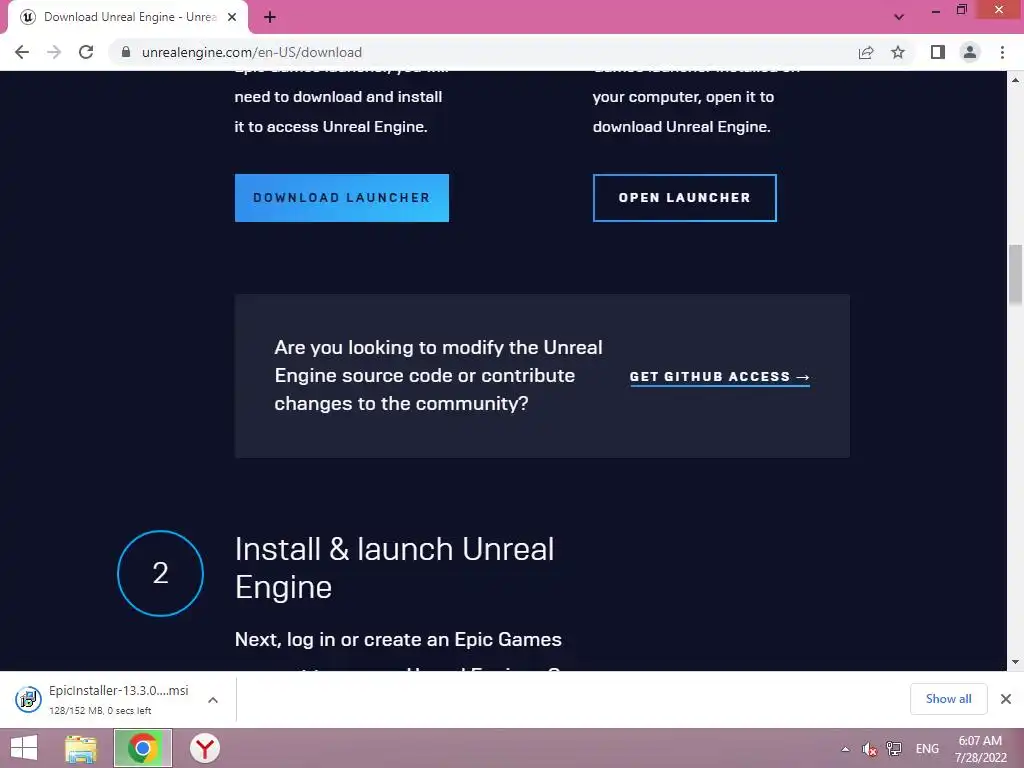Open the EpicInstaller msi download item
The image size is (1024, 768).
point(118,699)
